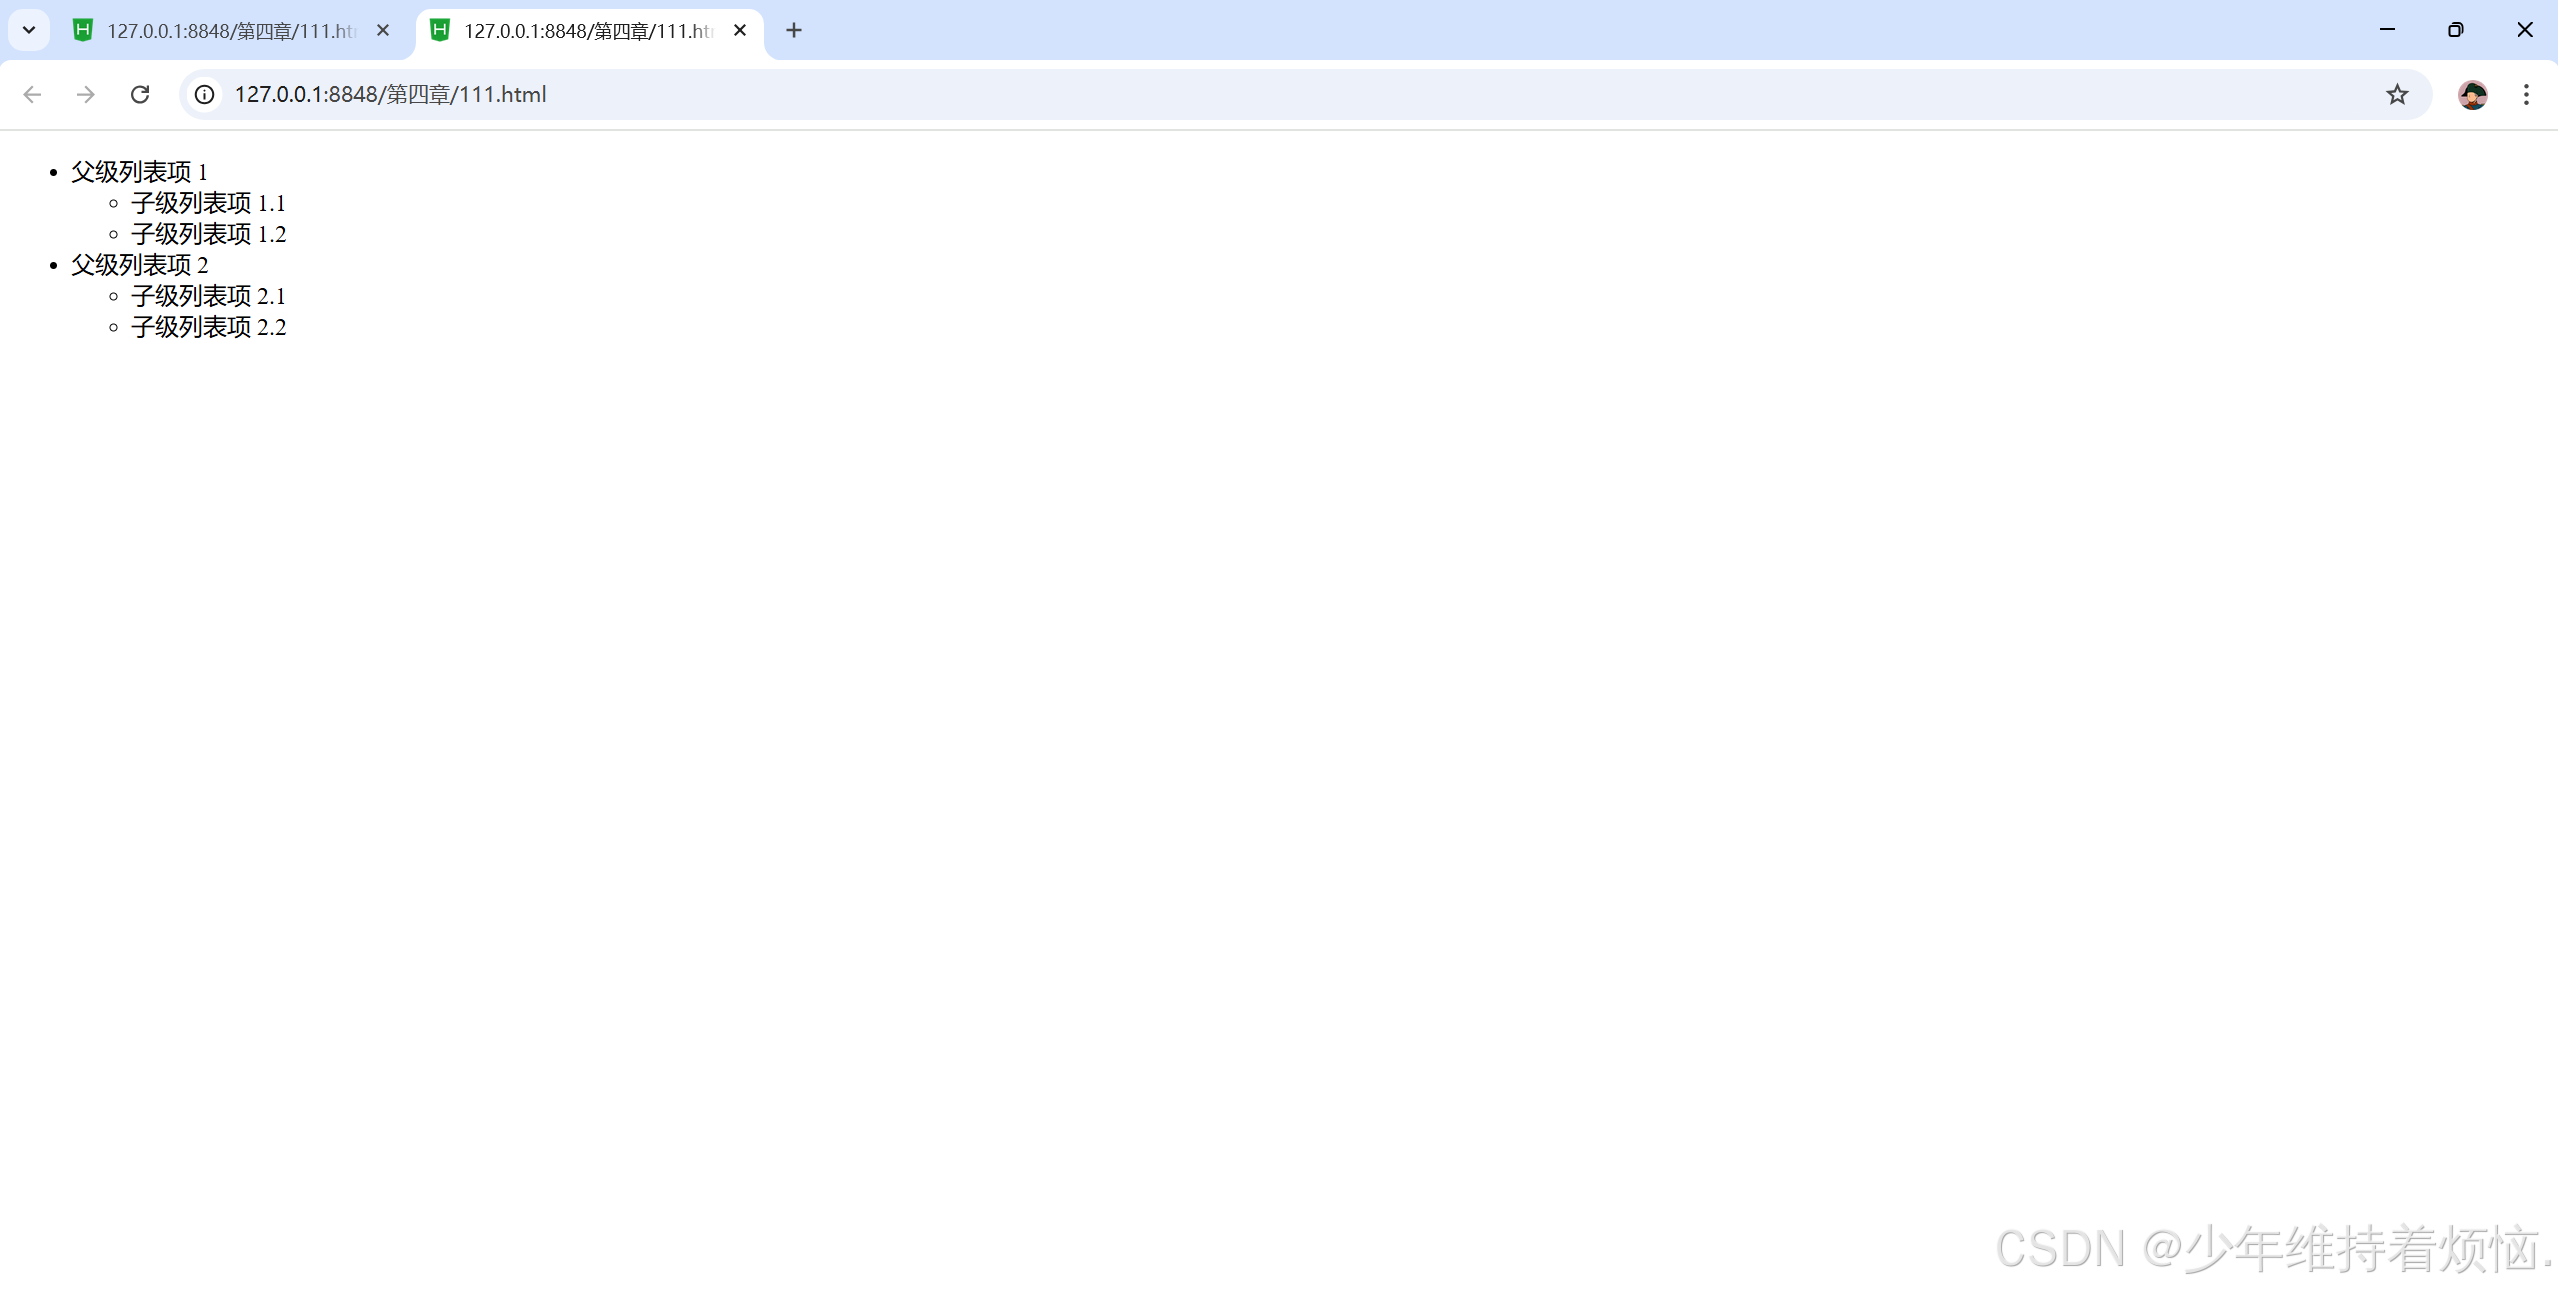Open the Chrome three-dot menu
The image size is (2558, 1291).
point(2526,94)
